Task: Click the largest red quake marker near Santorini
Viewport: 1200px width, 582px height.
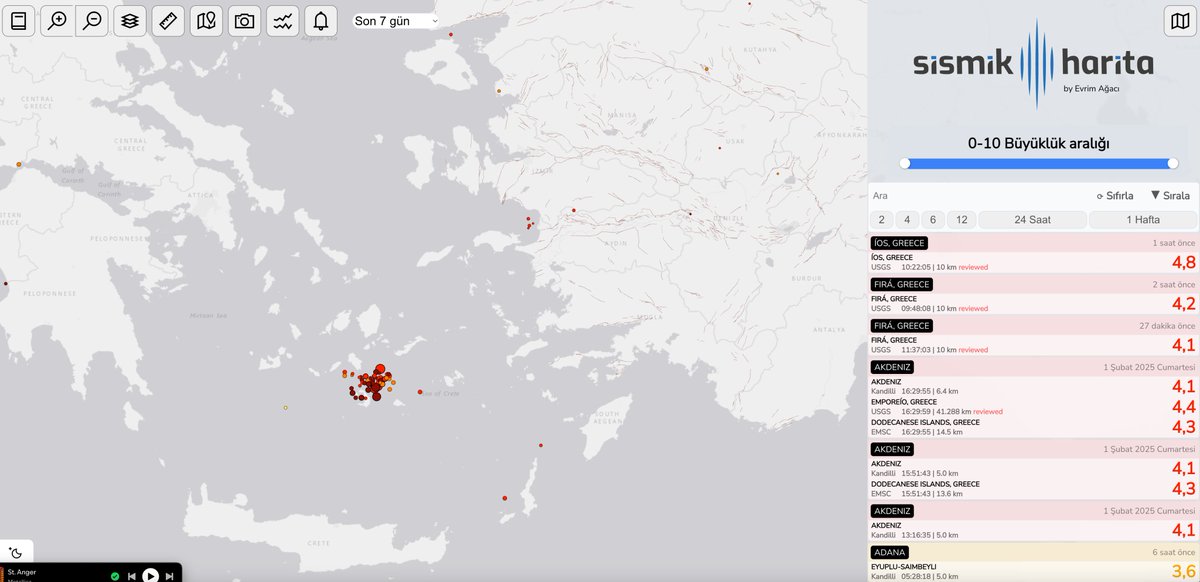Action: (379, 370)
